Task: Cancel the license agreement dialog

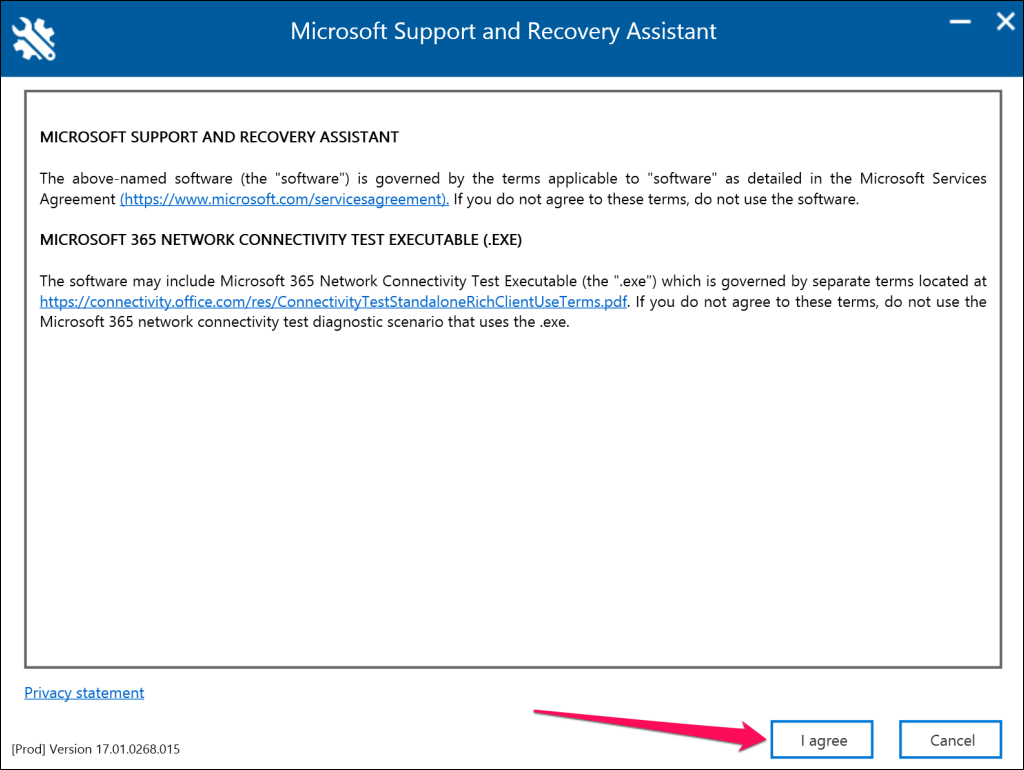Action: click(x=950, y=739)
